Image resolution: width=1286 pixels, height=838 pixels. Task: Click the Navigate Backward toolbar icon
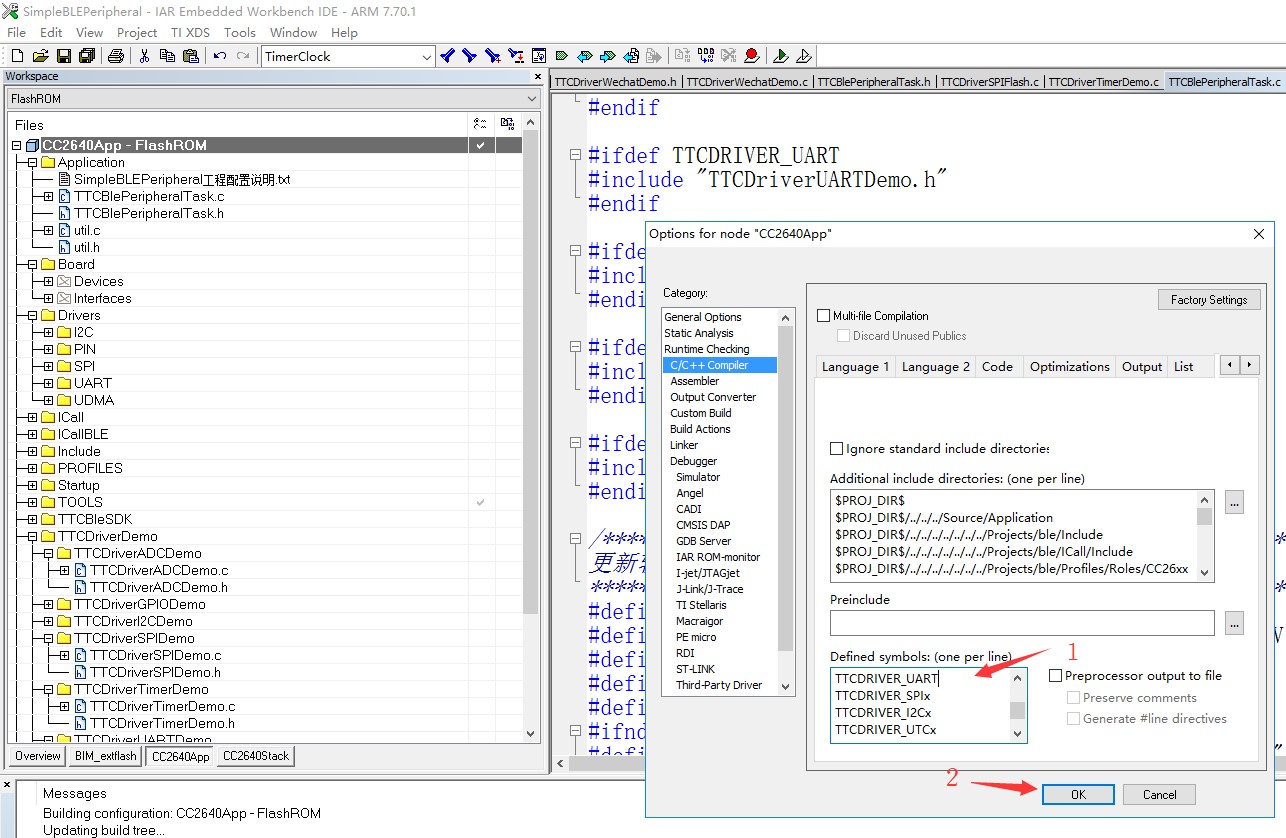click(631, 56)
